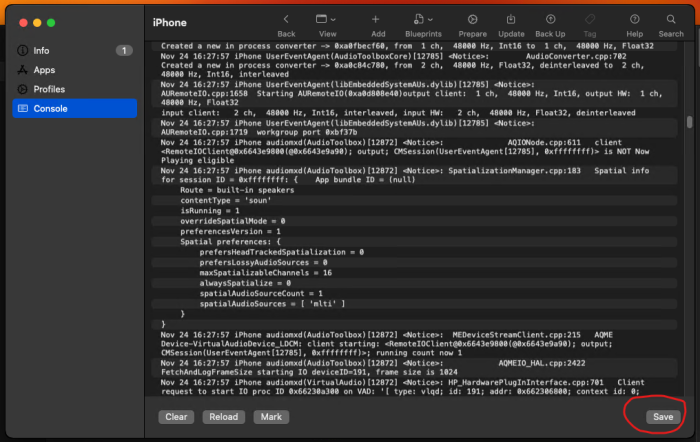Click the "spatialAudioSources = [ 'mlti' ]" line

tap(272, 304)
